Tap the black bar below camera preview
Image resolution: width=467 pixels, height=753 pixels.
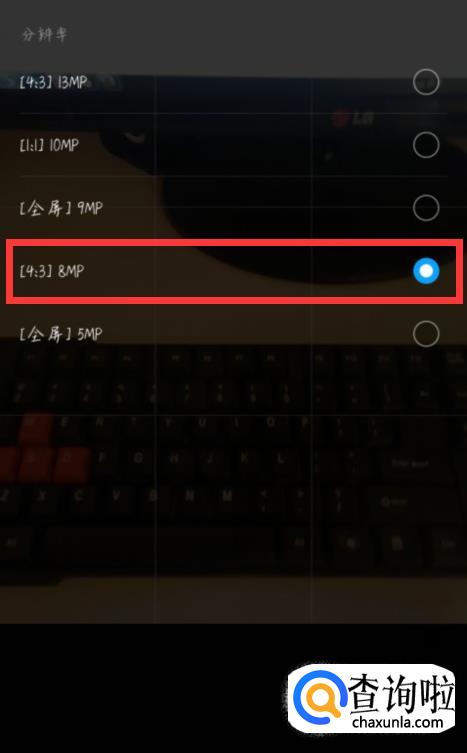coord(144,688)
